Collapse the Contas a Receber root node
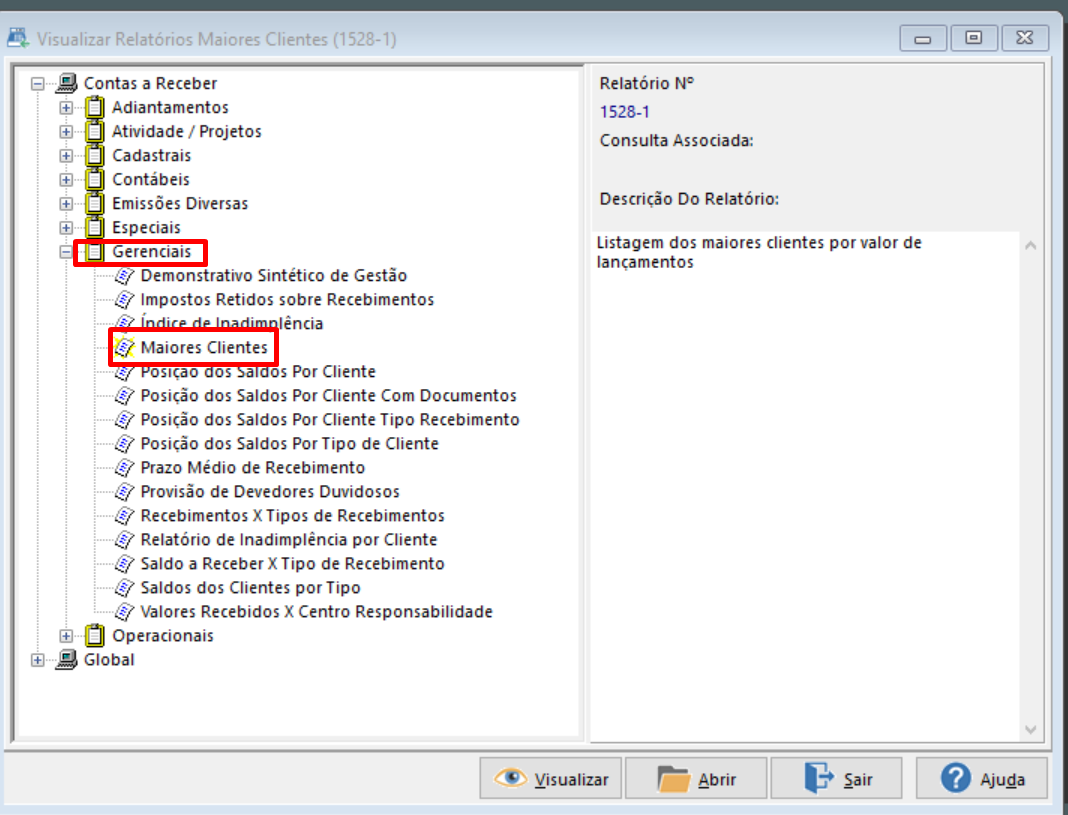Screen dimensions: 1068x815 (38, 84)
